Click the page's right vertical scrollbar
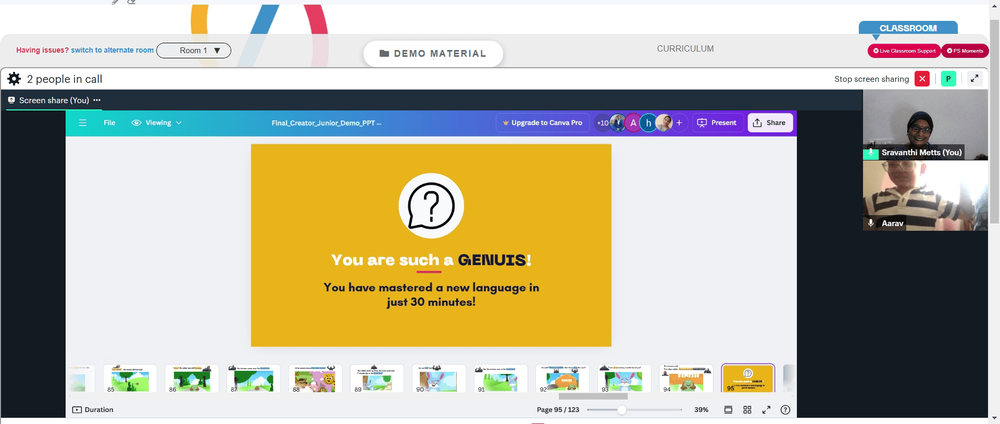 [x=994, y=121]
